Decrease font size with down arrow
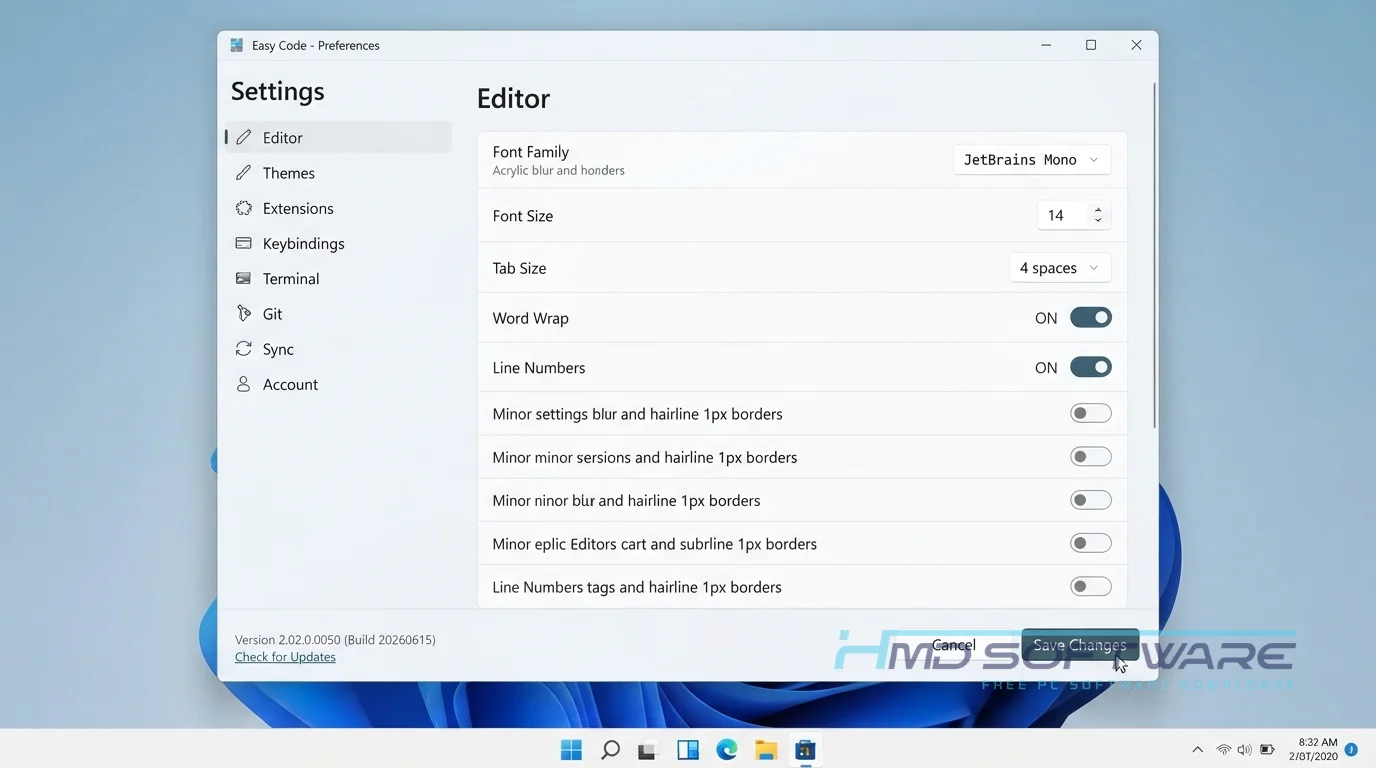Screen dimensions: 1376x768 [x=1098, y=220]
